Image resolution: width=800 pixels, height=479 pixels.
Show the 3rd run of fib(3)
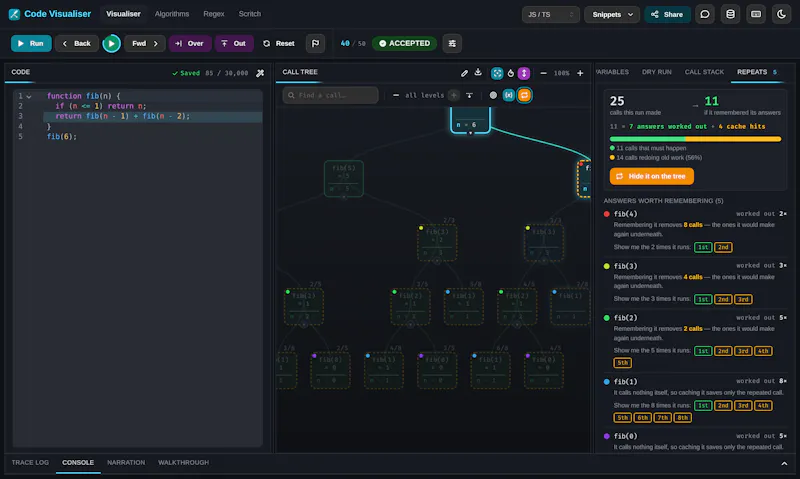743,299
